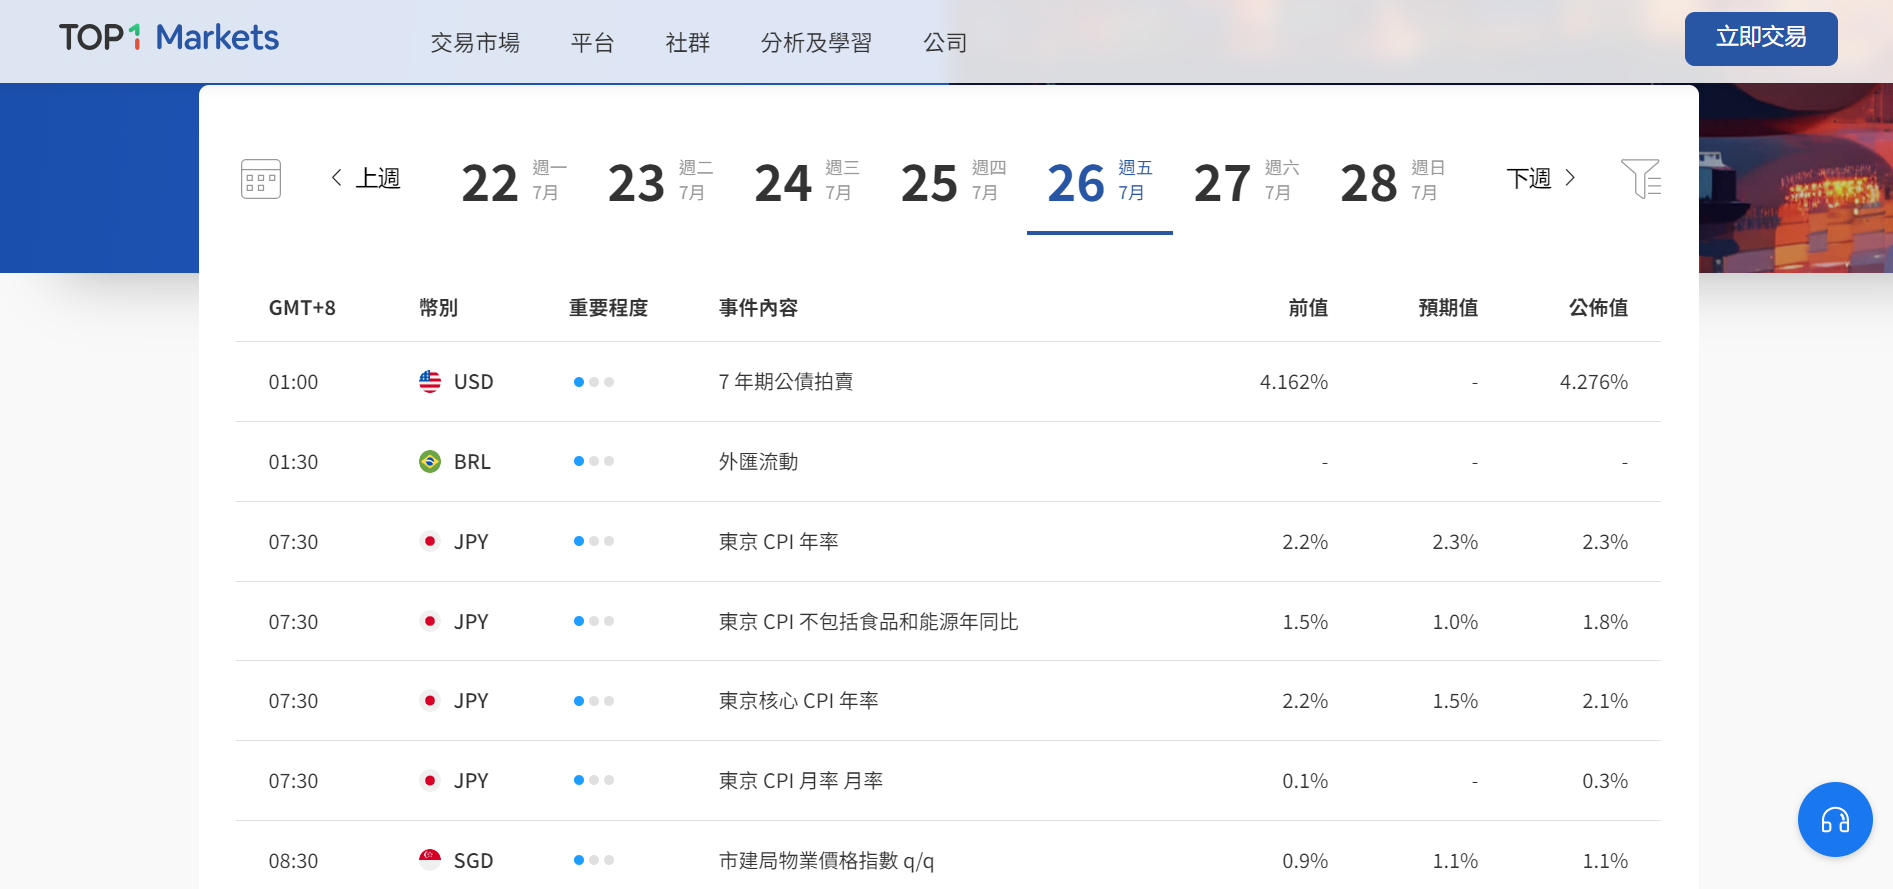Click the 外匯流動 event
Viewport: 1893px width, 889px height.
[758, 462]
